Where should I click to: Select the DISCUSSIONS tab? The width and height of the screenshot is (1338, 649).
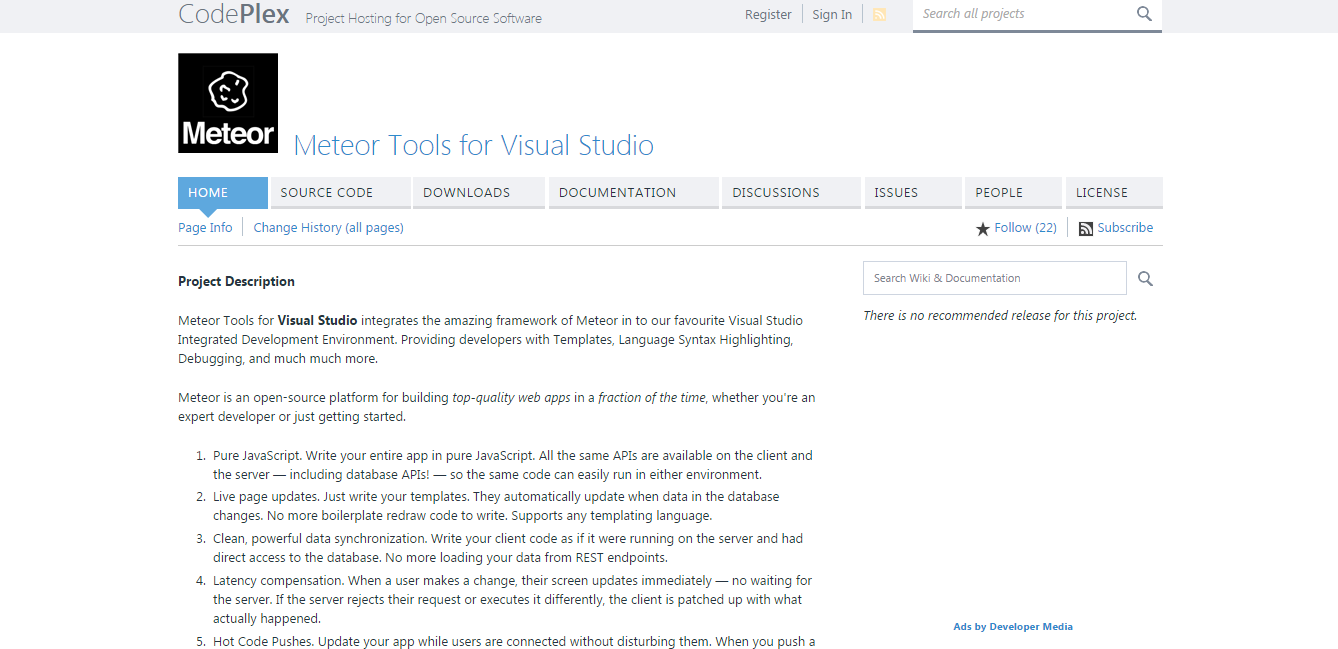pyautogui.click(x=792, y=192)
